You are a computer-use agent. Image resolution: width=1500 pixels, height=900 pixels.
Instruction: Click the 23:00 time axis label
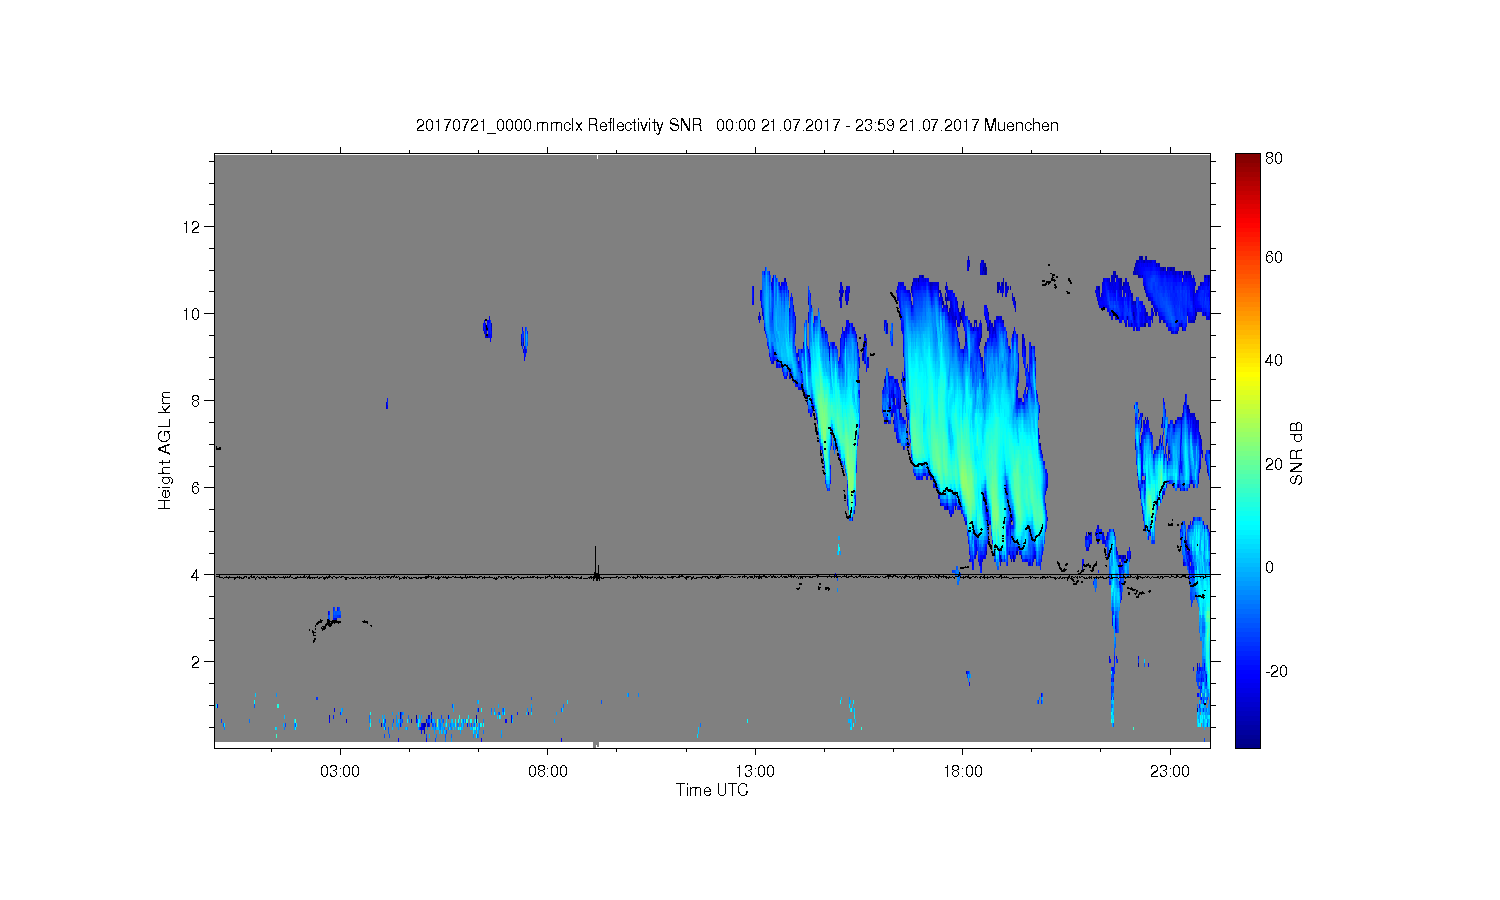pos(1170,772)
